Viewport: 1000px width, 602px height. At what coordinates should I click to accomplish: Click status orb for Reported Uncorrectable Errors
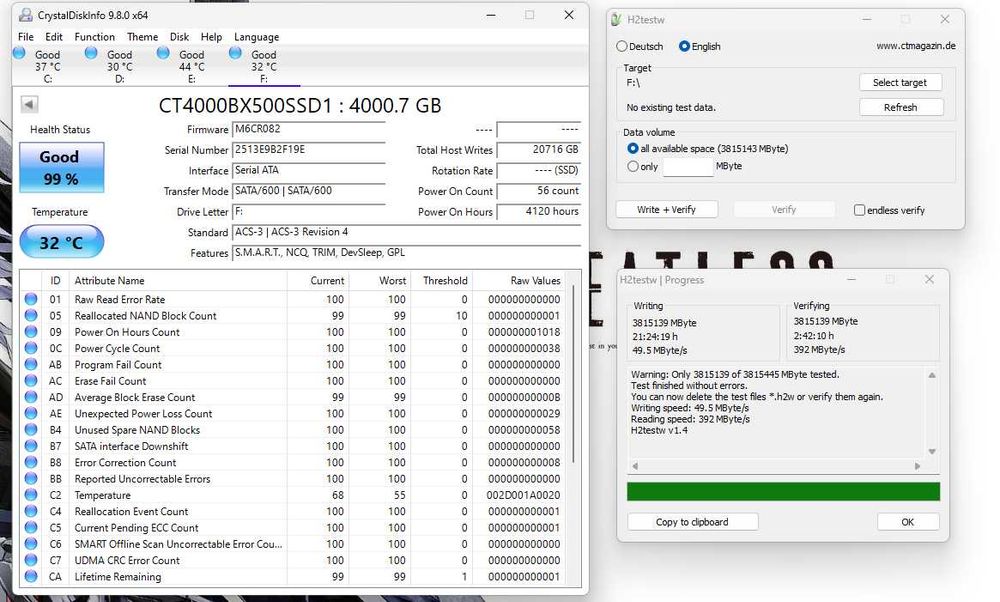pos(31,478)
